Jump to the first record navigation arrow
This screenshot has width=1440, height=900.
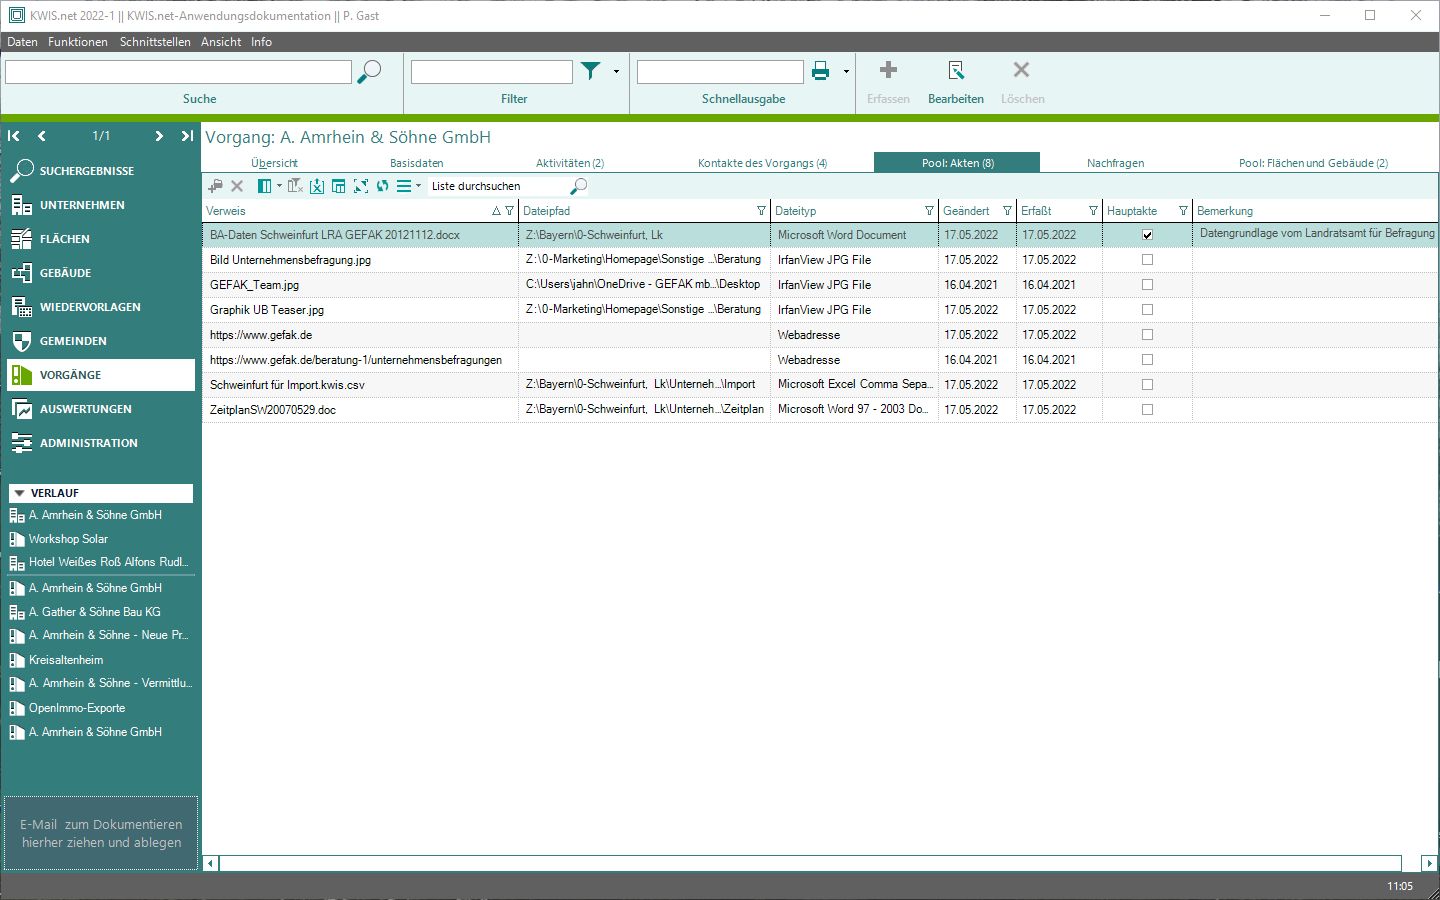14,136
